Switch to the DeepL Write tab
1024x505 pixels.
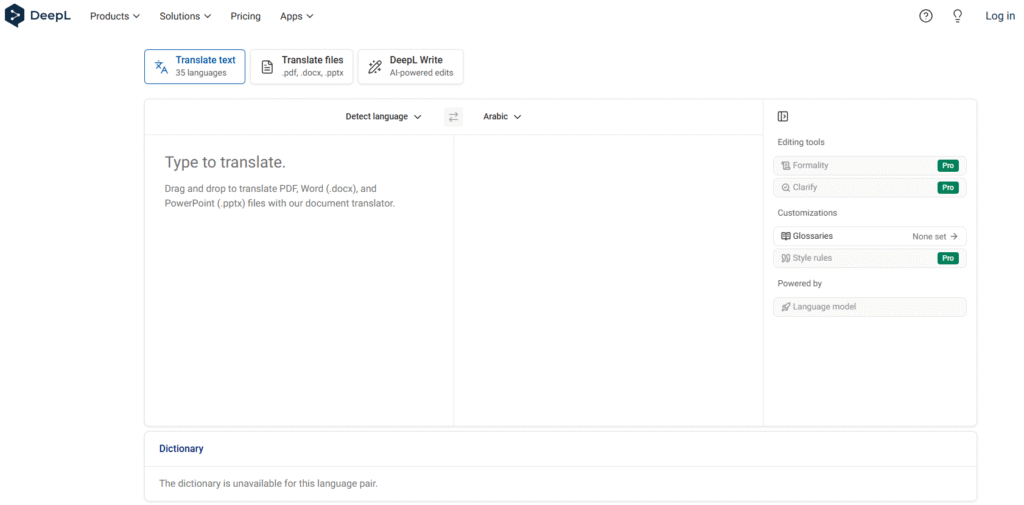pos(410,67)
